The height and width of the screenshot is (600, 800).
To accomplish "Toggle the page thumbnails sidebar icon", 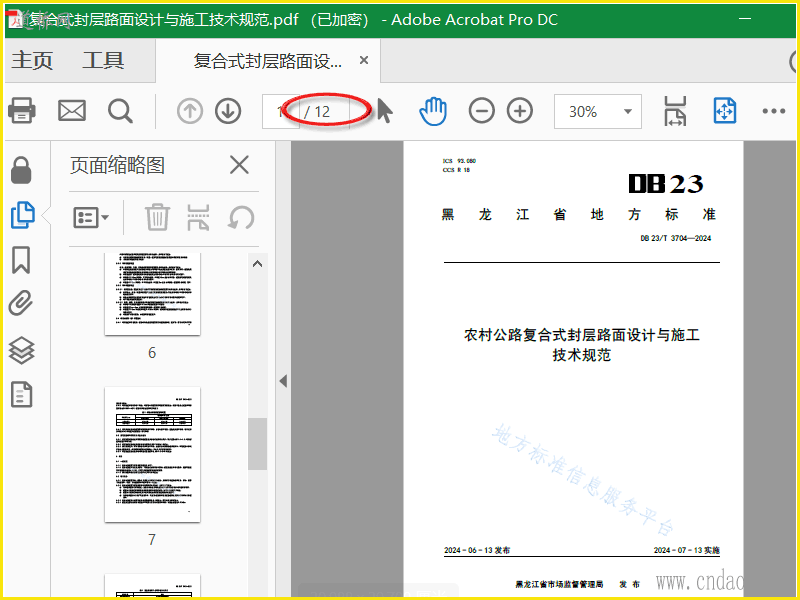I will click(x=22, y=215).
